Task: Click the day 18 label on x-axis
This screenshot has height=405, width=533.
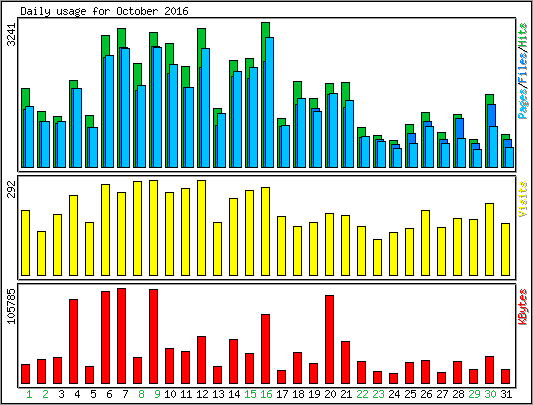Action: 298,394
